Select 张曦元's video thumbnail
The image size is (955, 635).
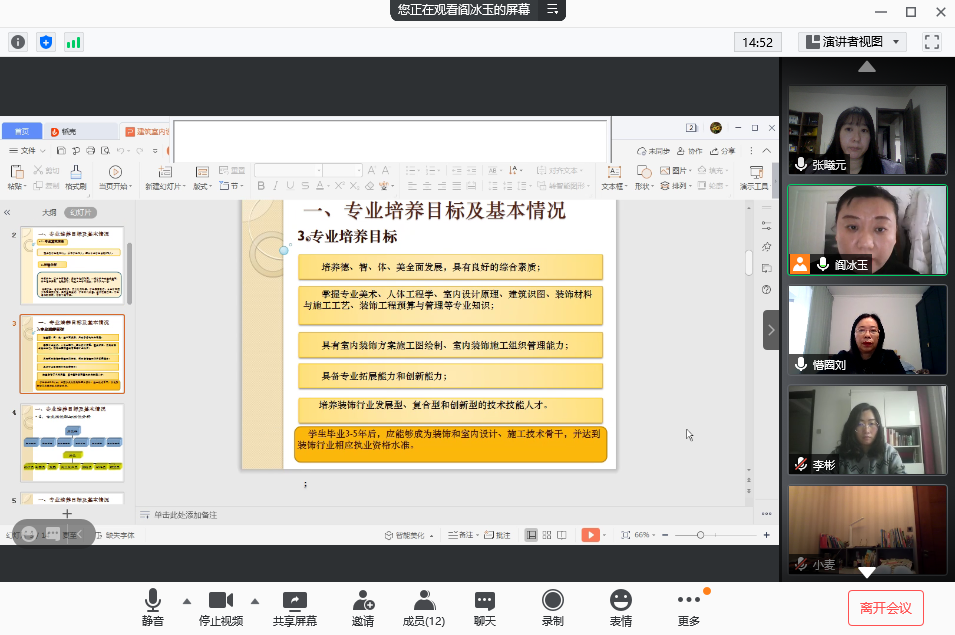[x=867, y=130]
